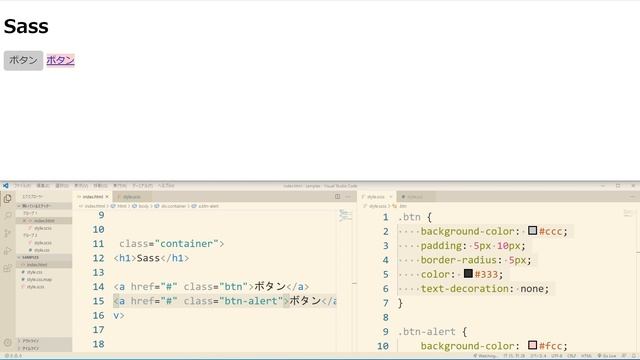
Task: Click line number 15 in index.html
Action: point(98,301)
